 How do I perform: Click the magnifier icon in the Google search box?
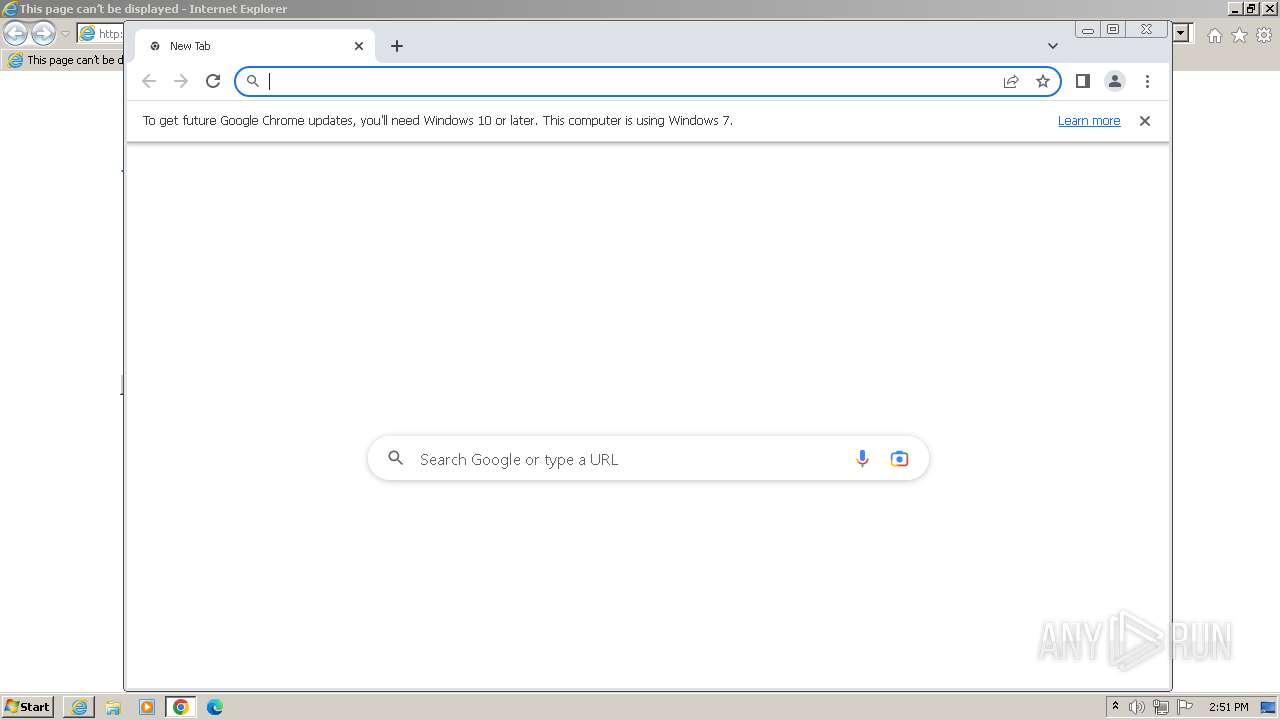396,458
